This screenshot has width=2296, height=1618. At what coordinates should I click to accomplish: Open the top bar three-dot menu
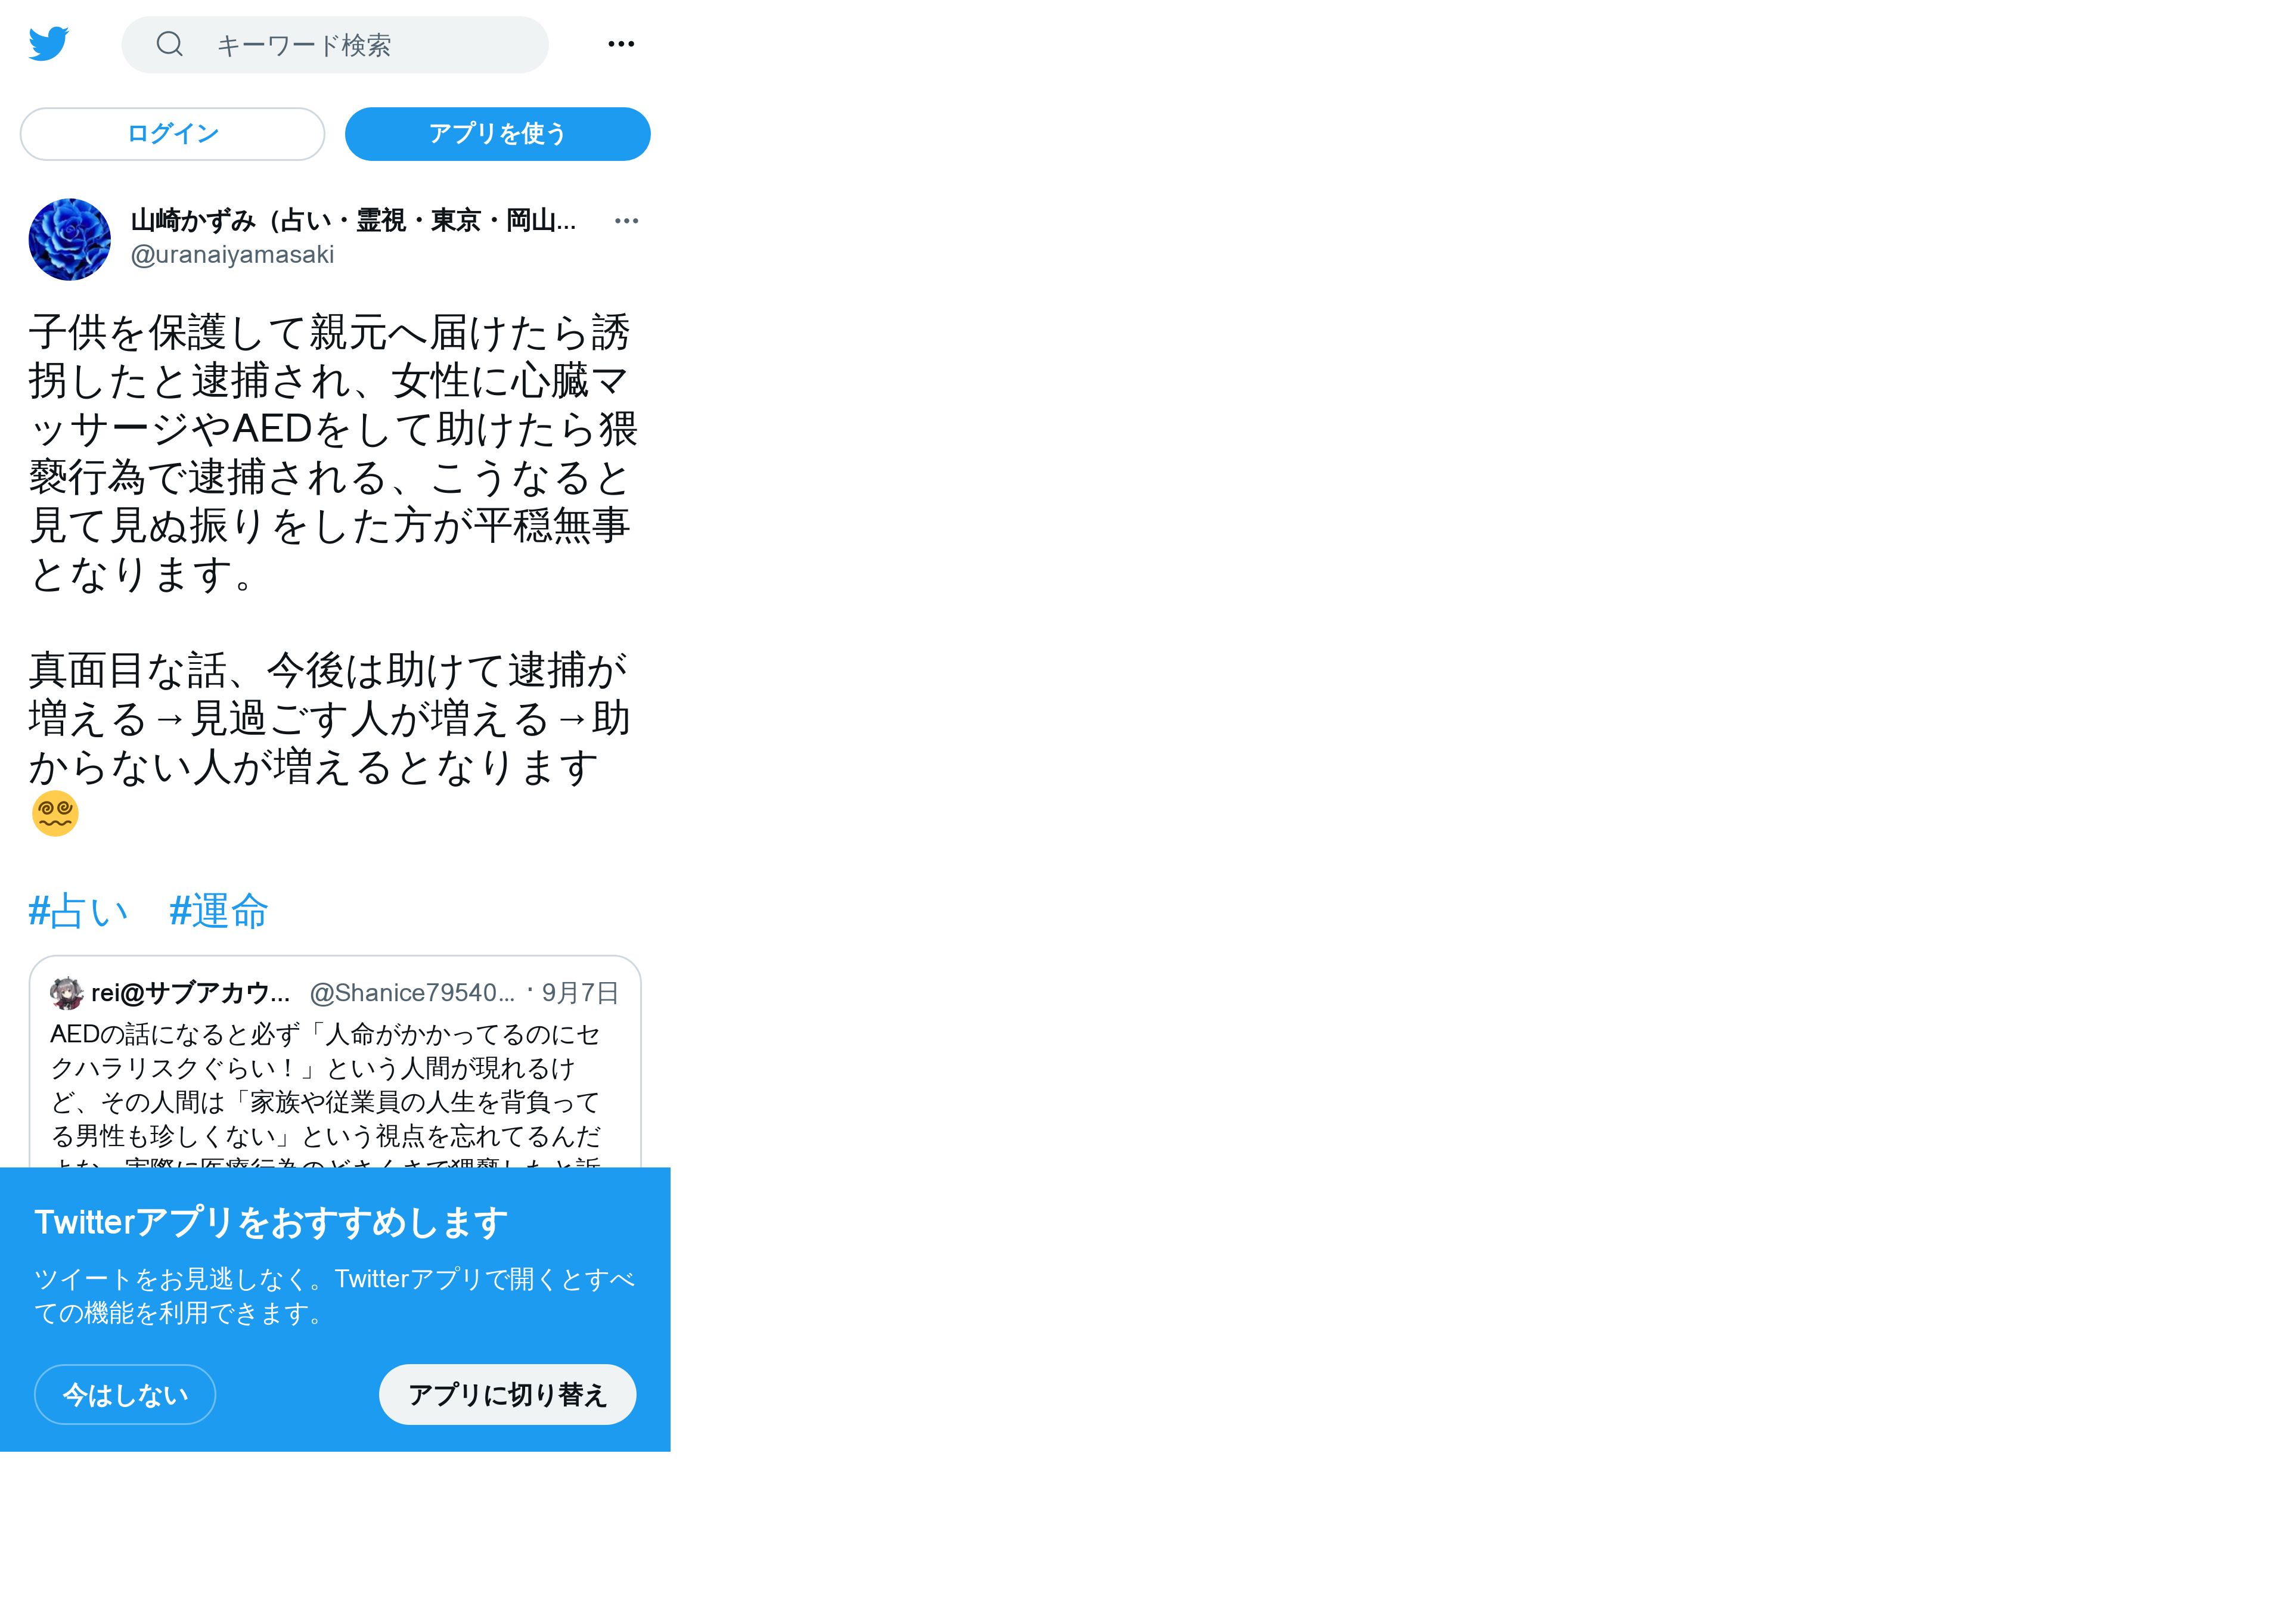click(x=621, y=44)
